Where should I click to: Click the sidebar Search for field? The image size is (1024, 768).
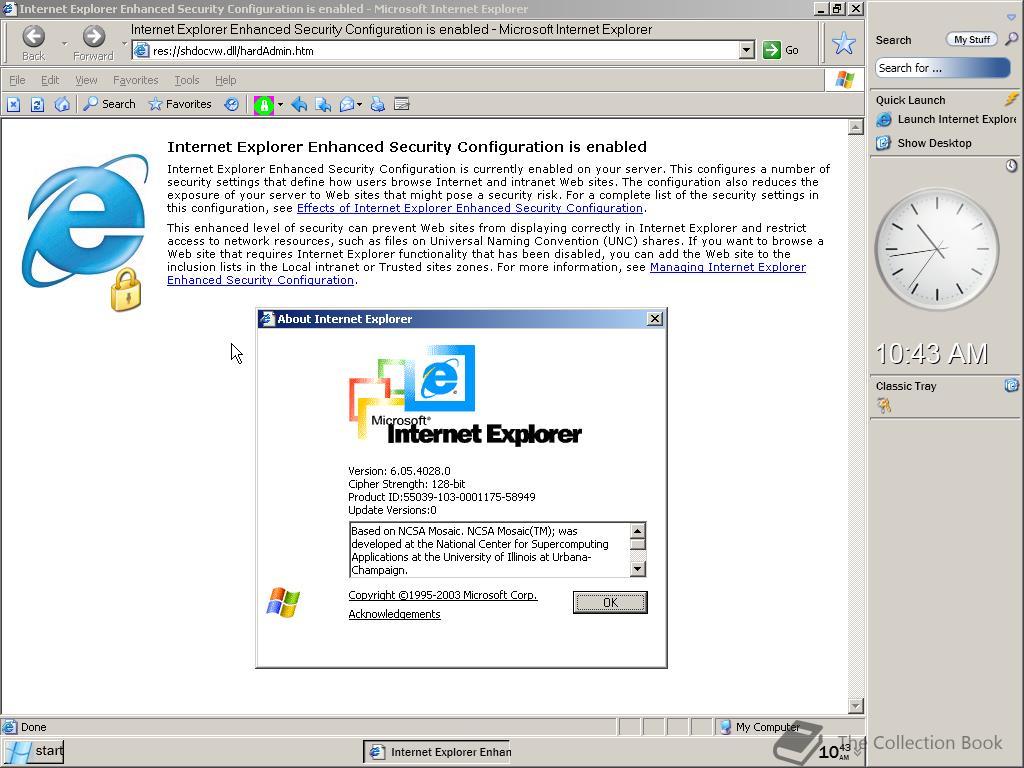click(942, 68)
